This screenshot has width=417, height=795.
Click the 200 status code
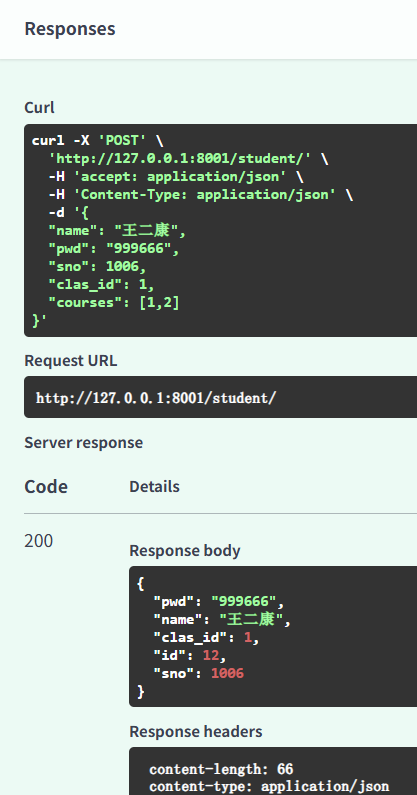(x=39, y=541)
